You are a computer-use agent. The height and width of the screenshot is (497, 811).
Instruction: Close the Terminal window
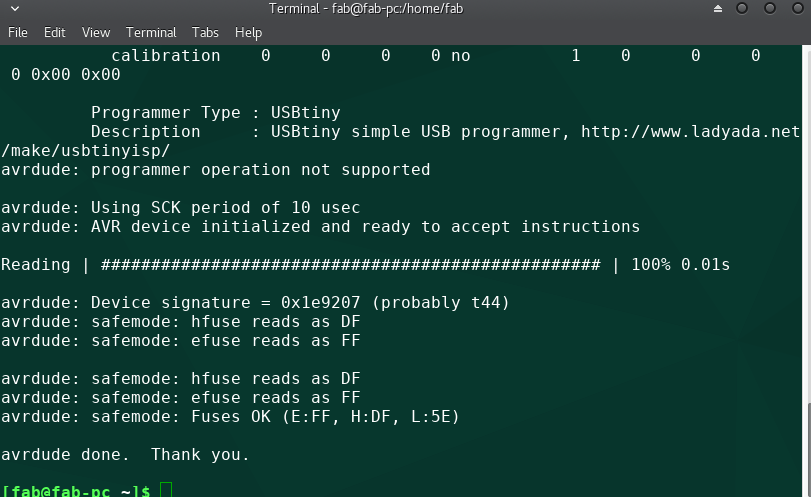[796, 9]
